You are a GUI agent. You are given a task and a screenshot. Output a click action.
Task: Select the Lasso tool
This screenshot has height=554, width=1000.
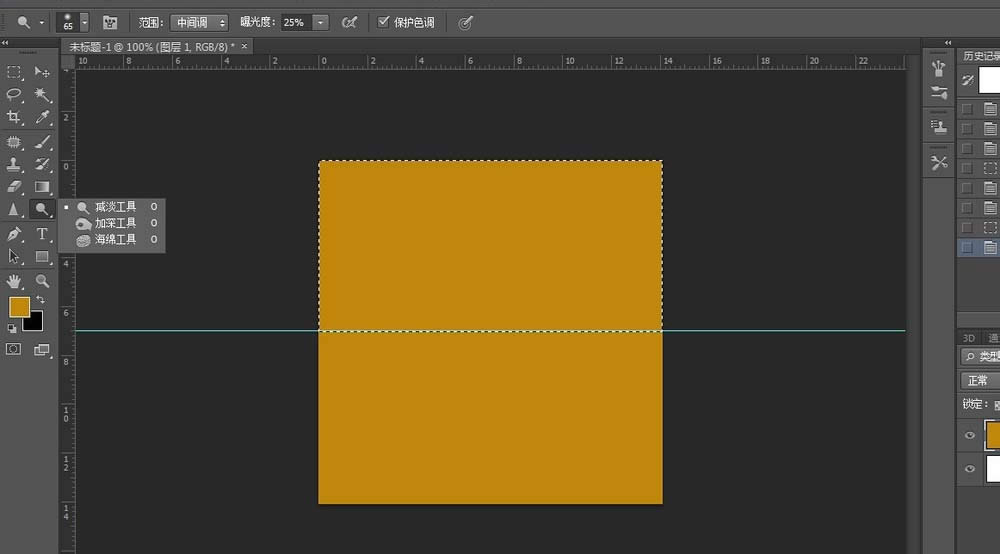tap(13, 94)
